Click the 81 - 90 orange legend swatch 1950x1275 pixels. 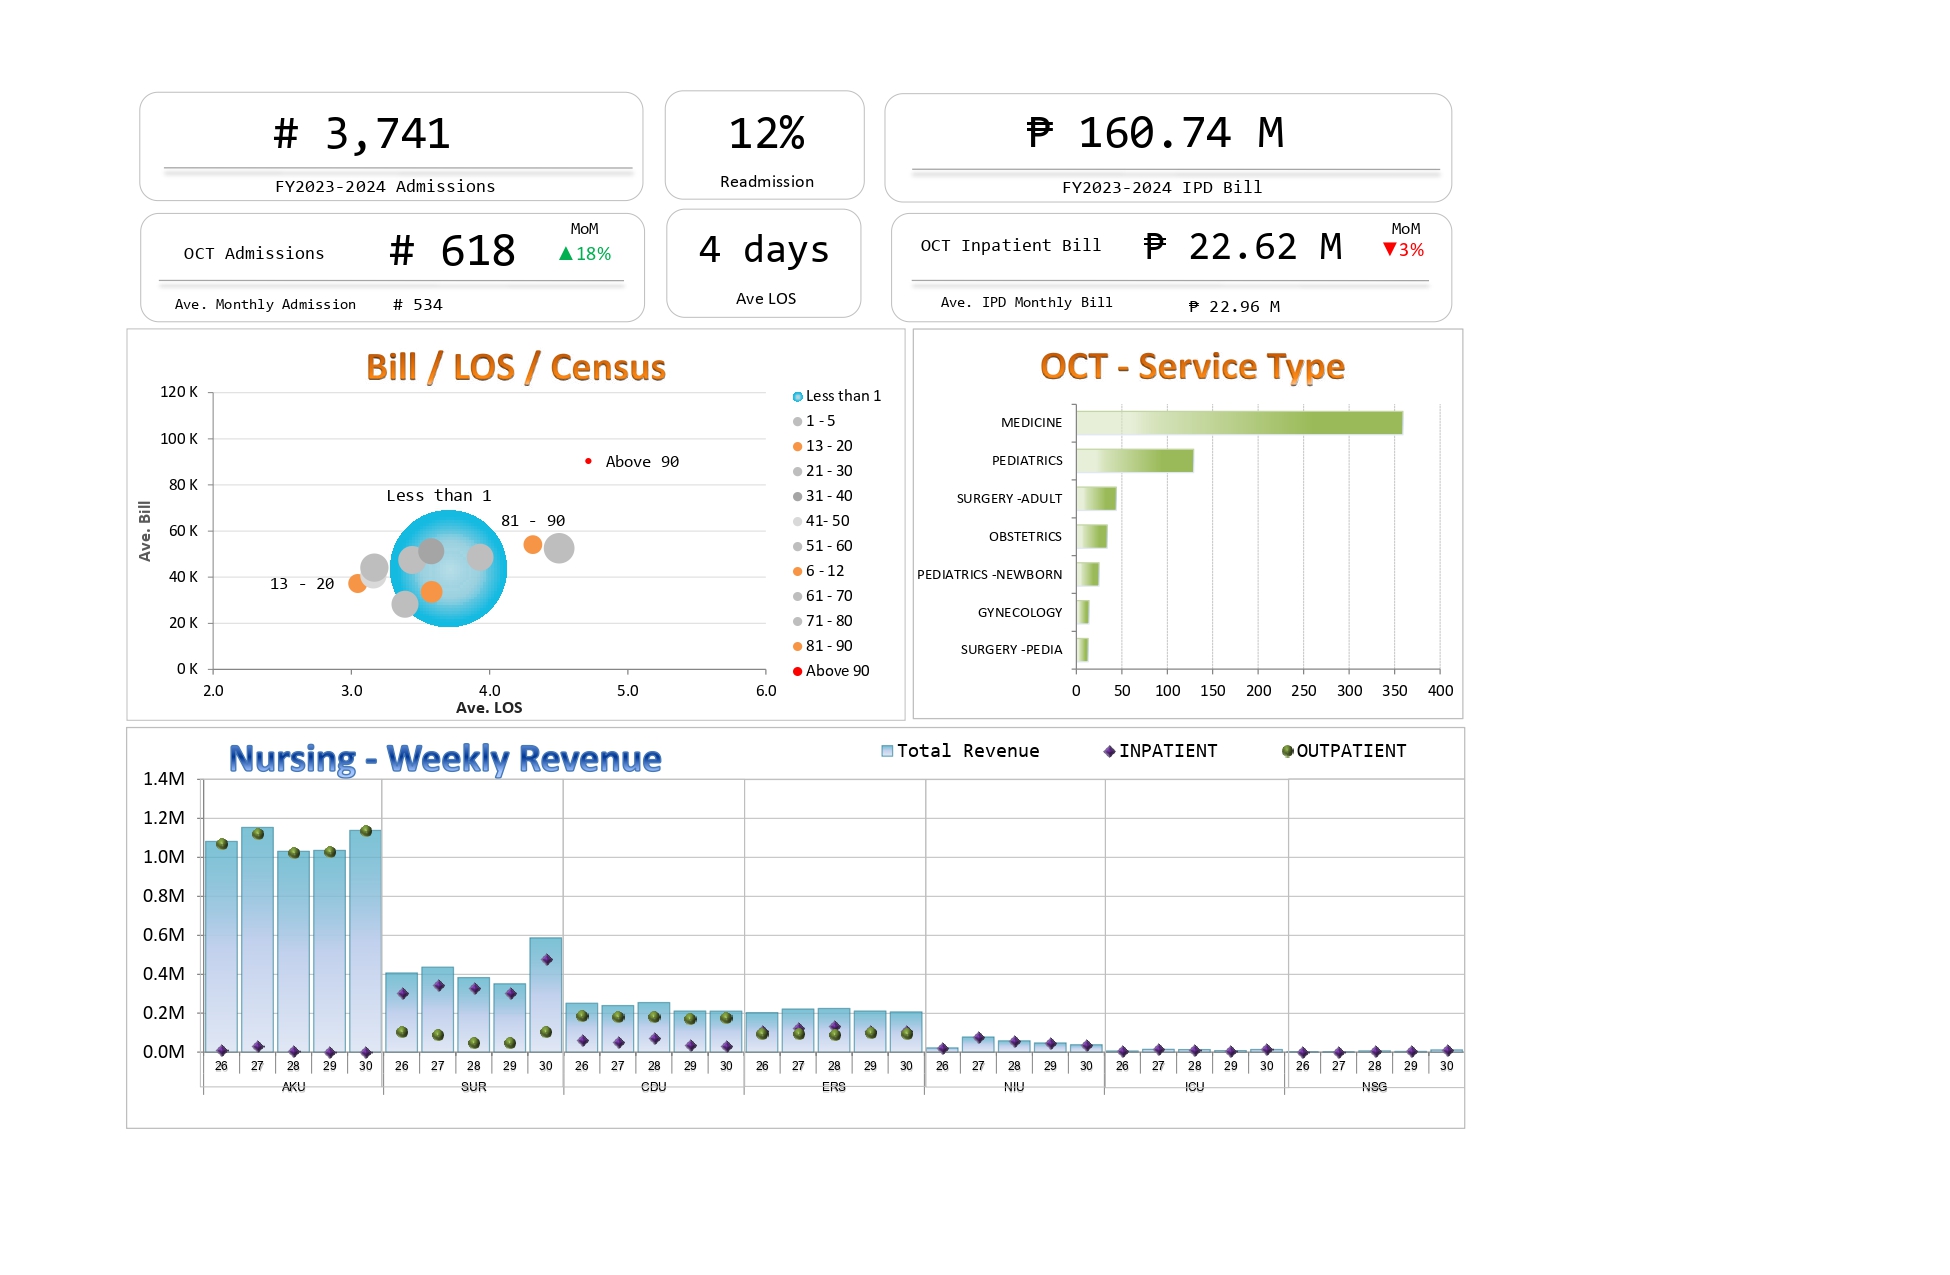[798, 646]
